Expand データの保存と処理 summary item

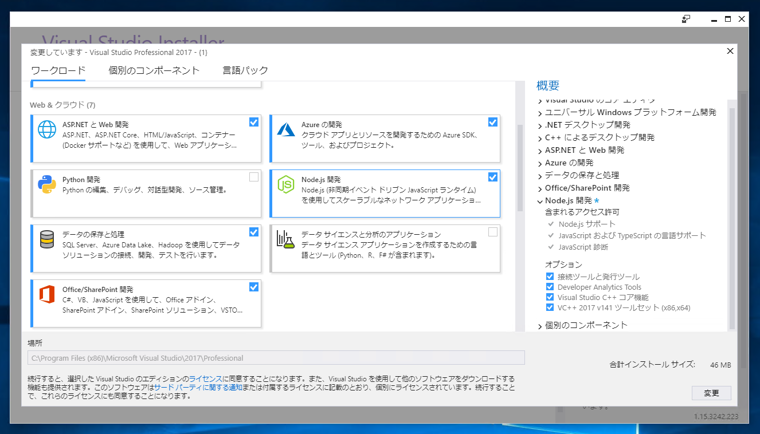[x=540, y=176]
